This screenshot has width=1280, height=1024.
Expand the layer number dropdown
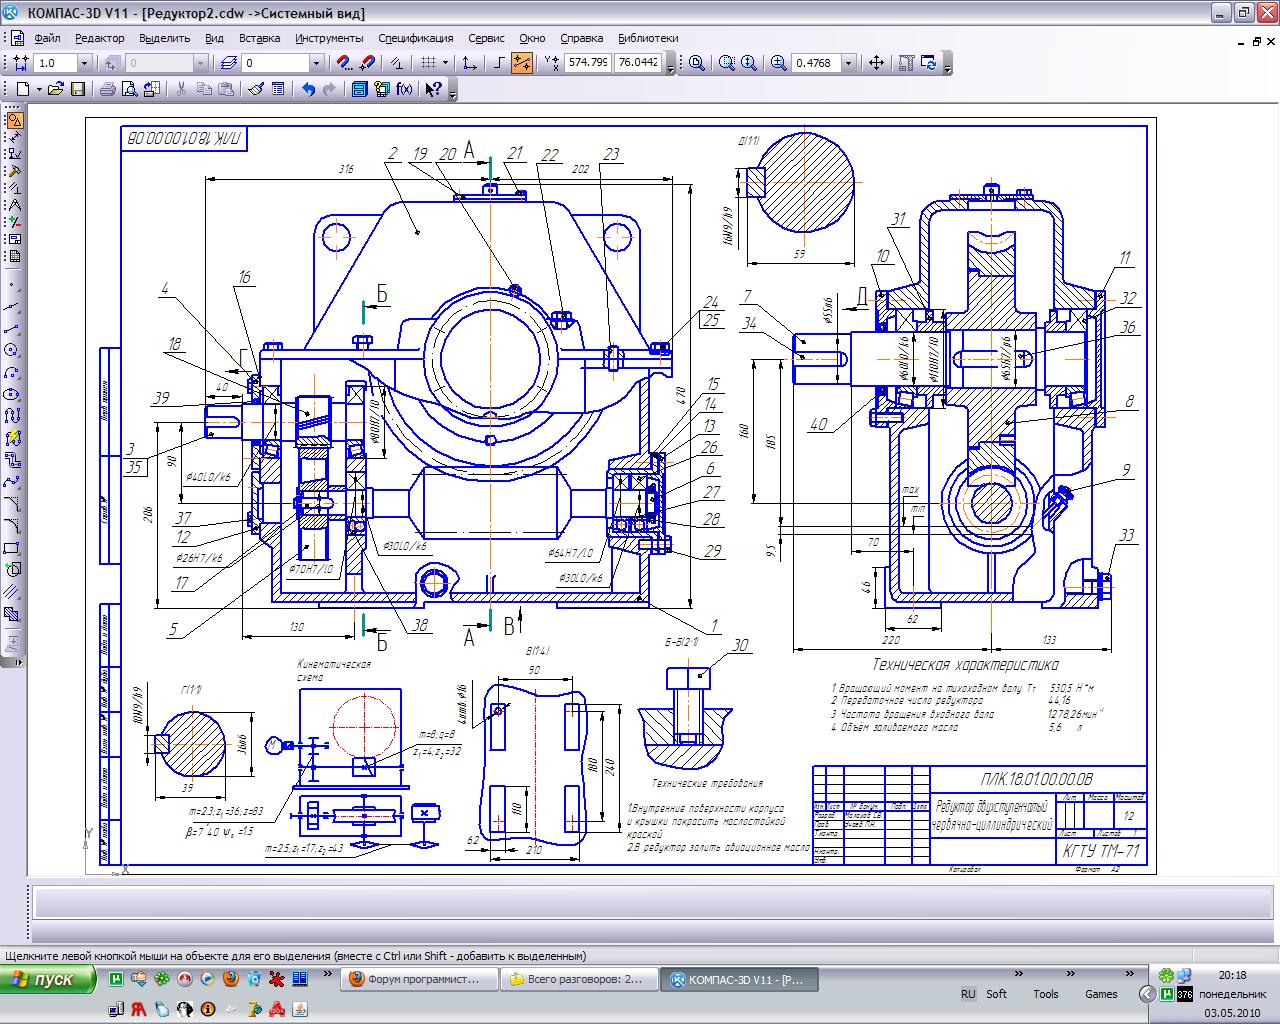tap(316, 63)
